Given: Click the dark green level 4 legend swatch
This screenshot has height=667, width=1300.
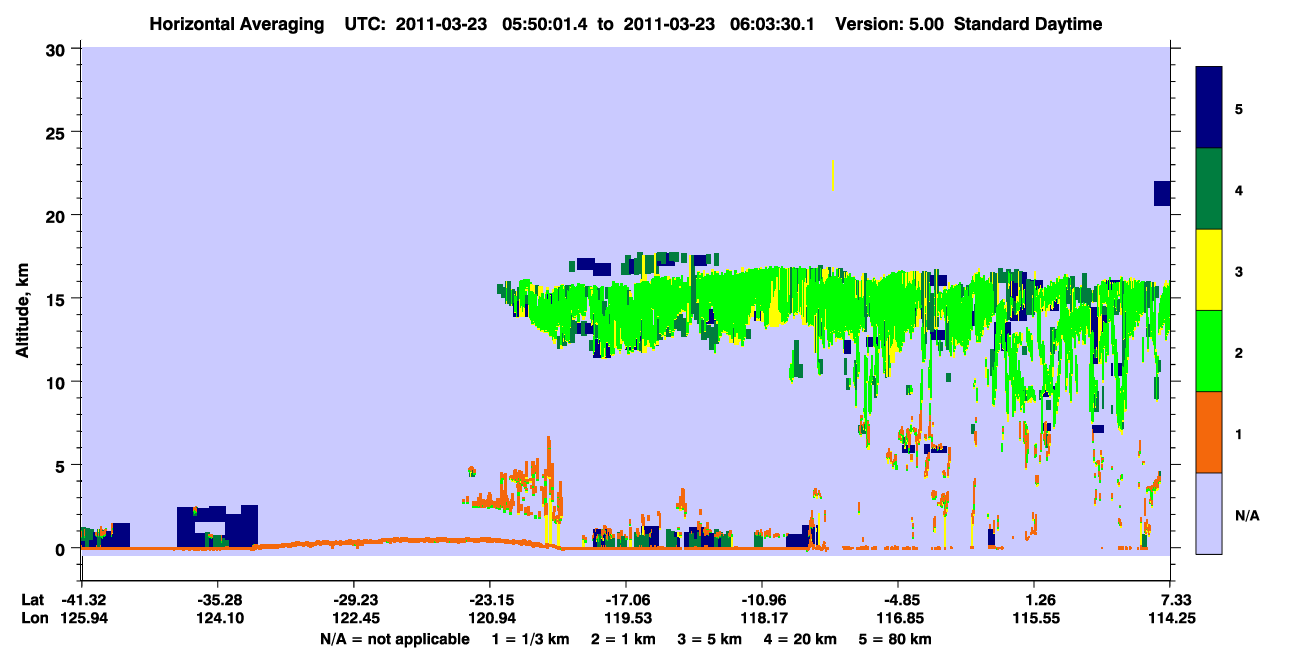Looking at the screenshot, I should coord(1209,189).
